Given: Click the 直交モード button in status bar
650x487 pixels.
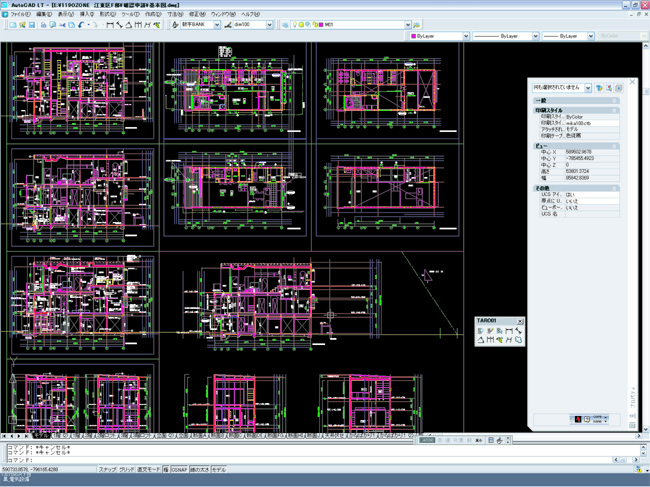Looking at the screenshot, I should [x=148, y=469].
